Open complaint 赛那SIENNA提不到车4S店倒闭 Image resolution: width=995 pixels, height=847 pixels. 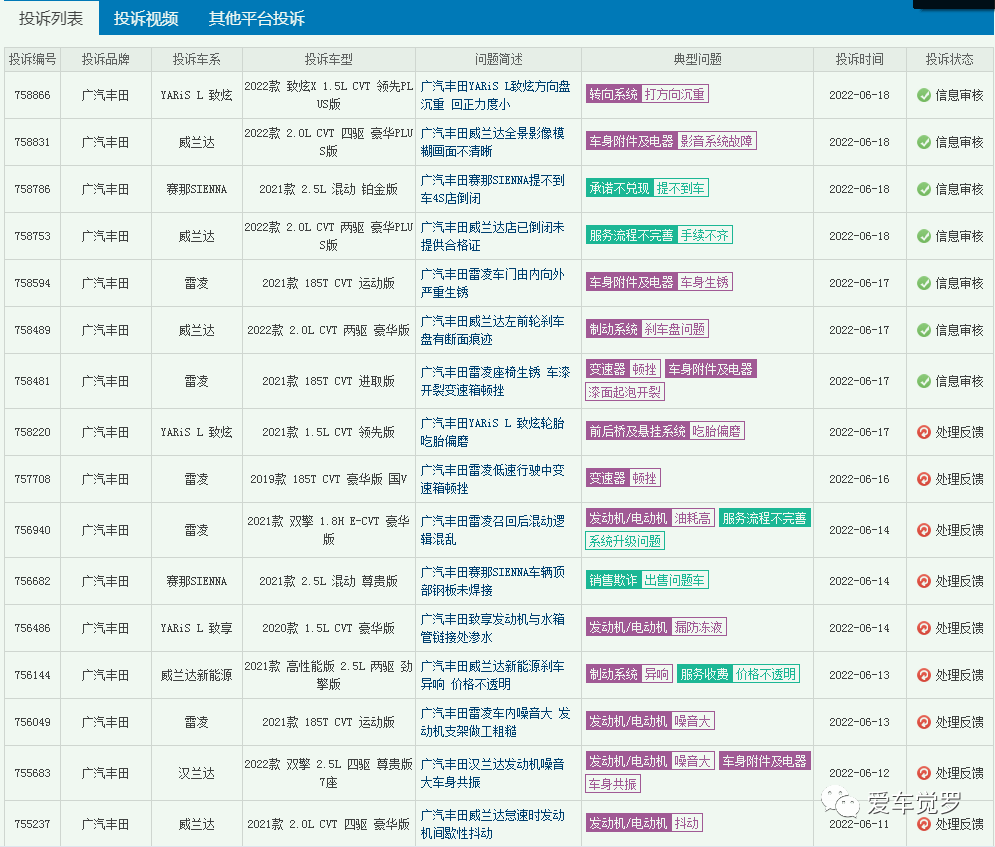492,189
